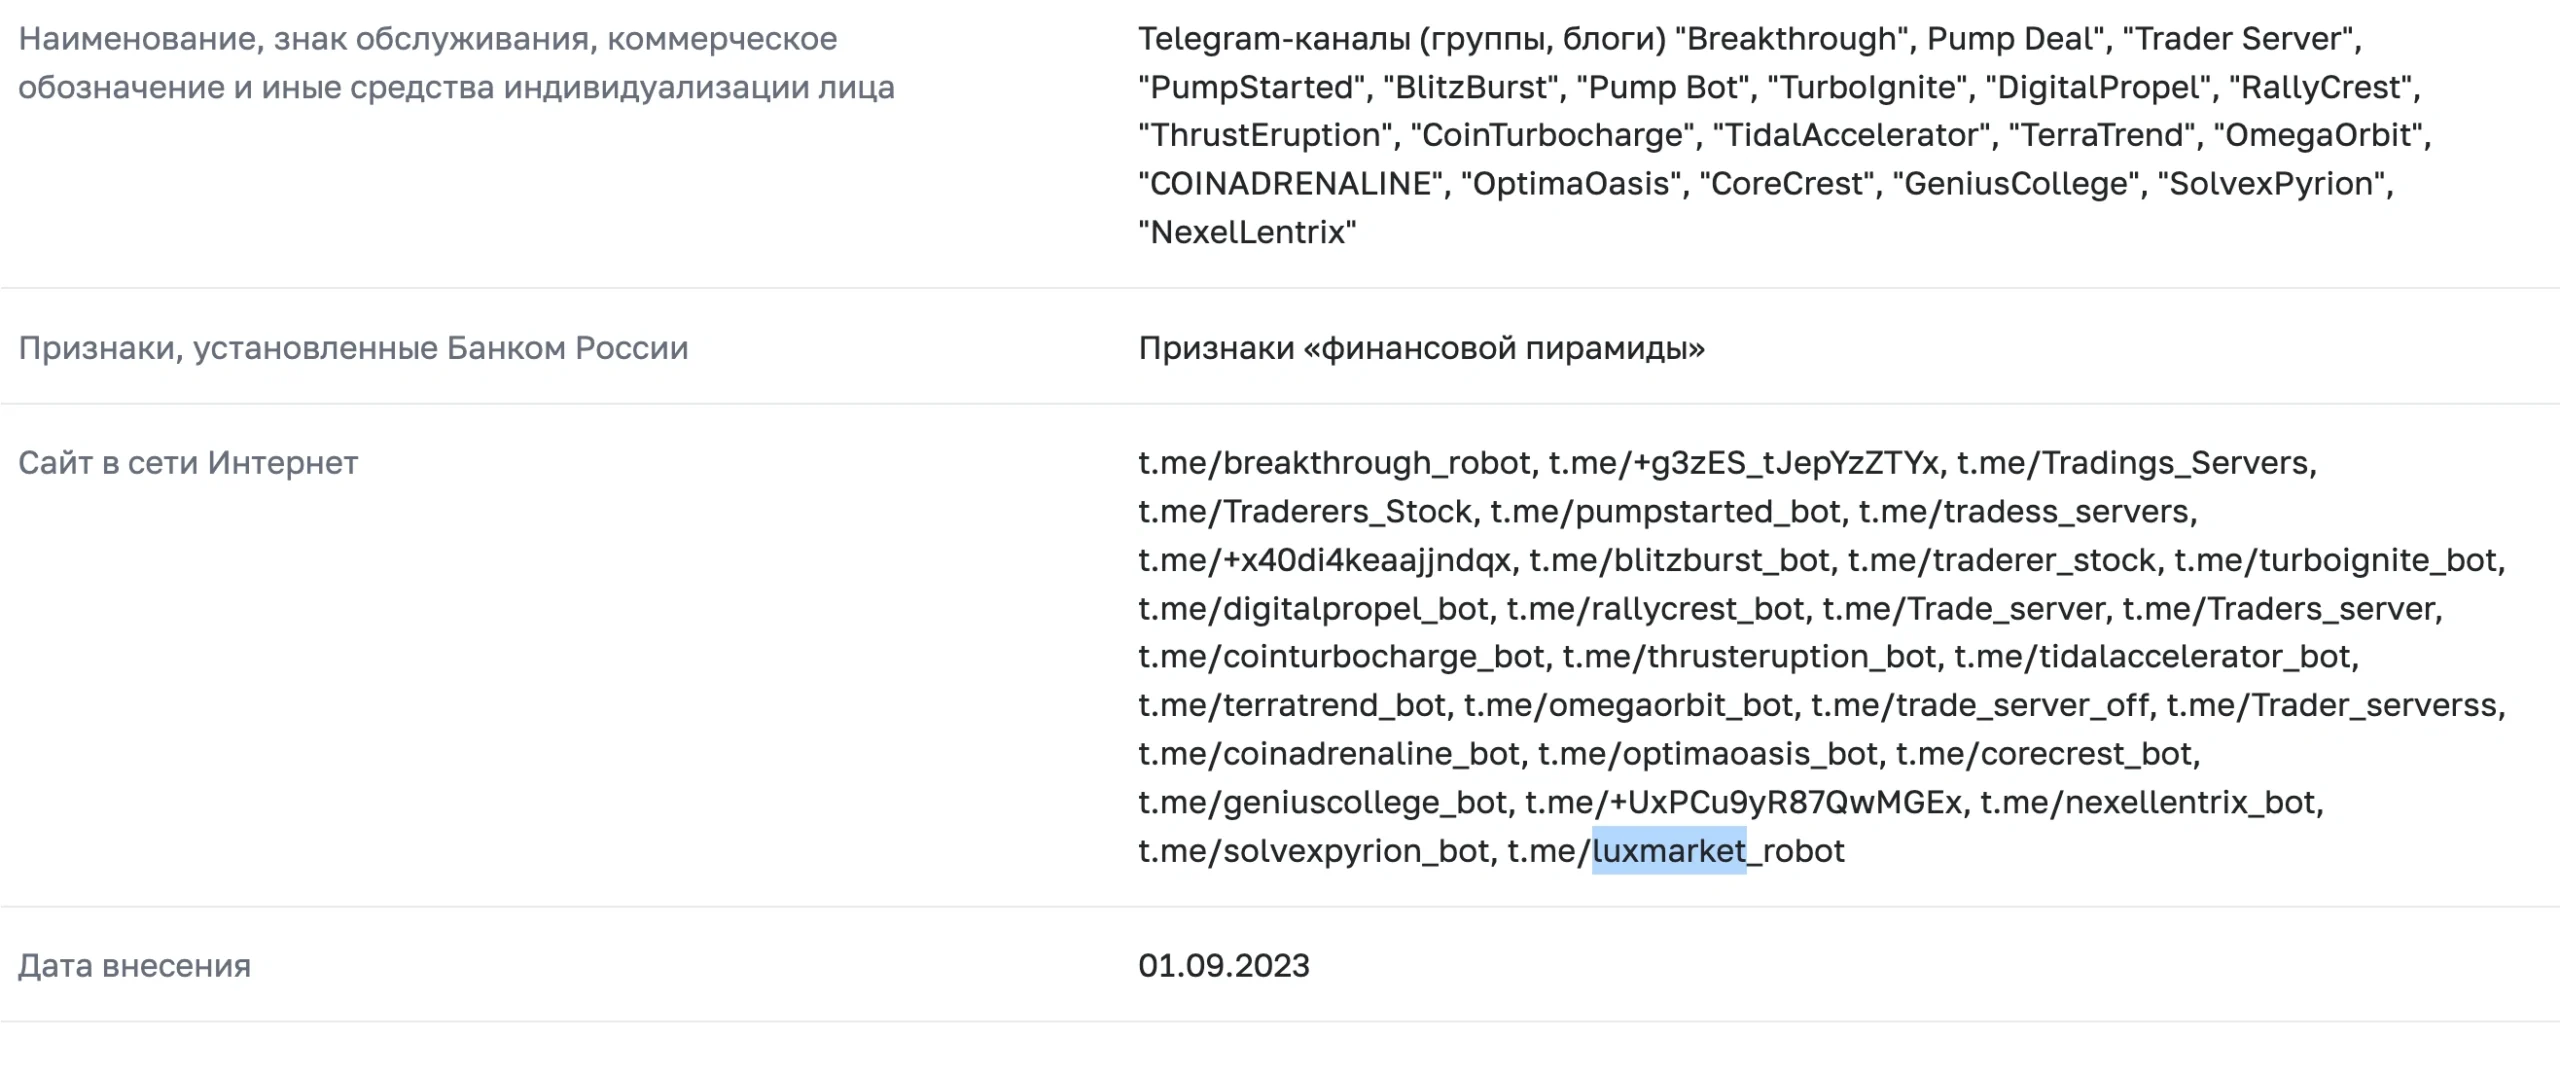The image size is (2560, 1074).
Task: Click the t.me/blitzburst_bot address
Action: [x=1679, y=560]
